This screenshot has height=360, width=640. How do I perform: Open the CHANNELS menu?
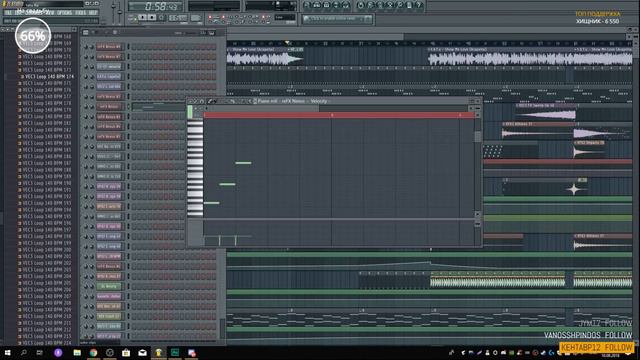click(x=34, y=13)
